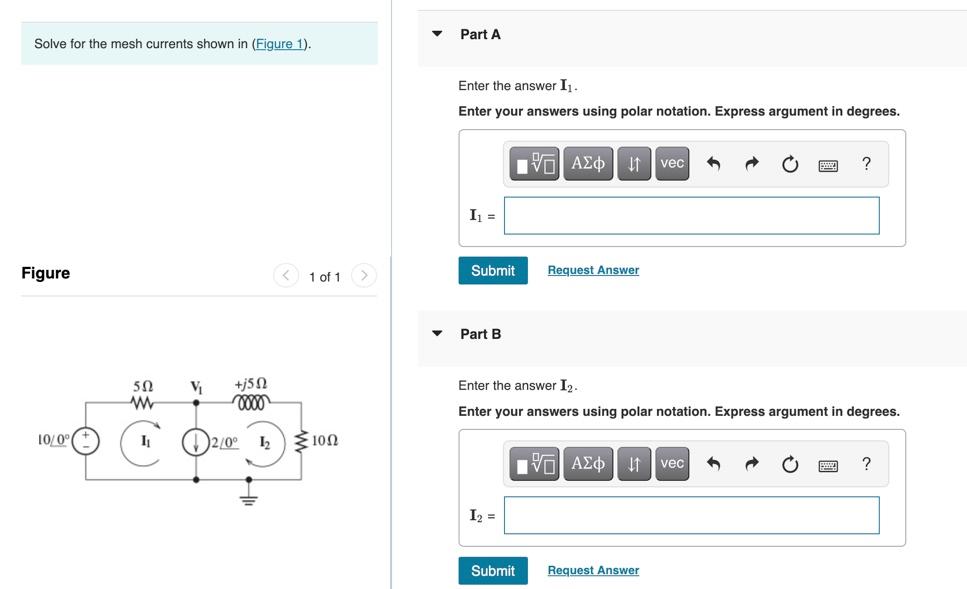
Task: Click the next figure chevron
Action: [x=362, y=276]
